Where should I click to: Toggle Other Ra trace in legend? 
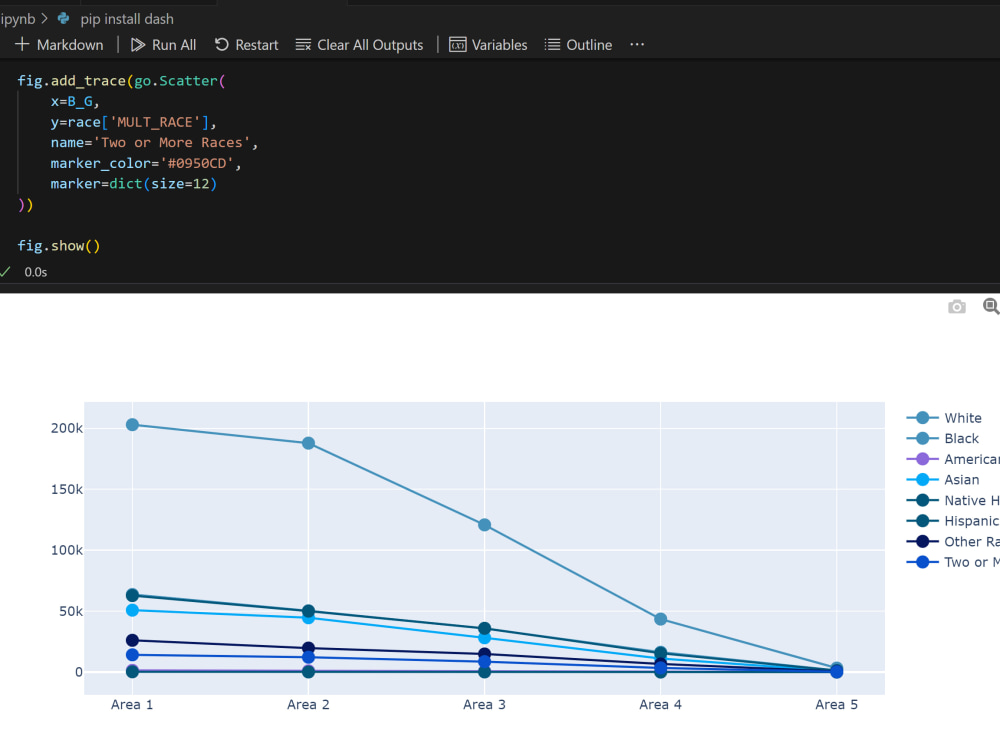click(953, 541)
